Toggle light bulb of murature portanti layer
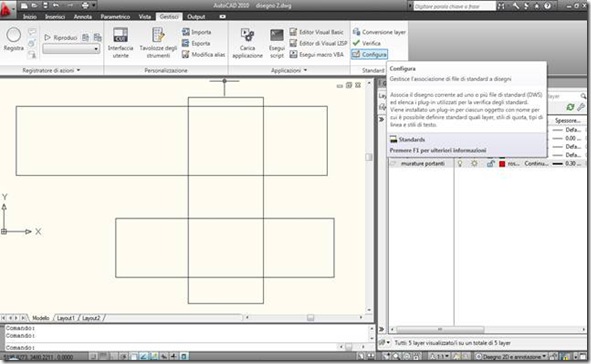This screenshot has height=364, width=591. (x=460, y=164)
